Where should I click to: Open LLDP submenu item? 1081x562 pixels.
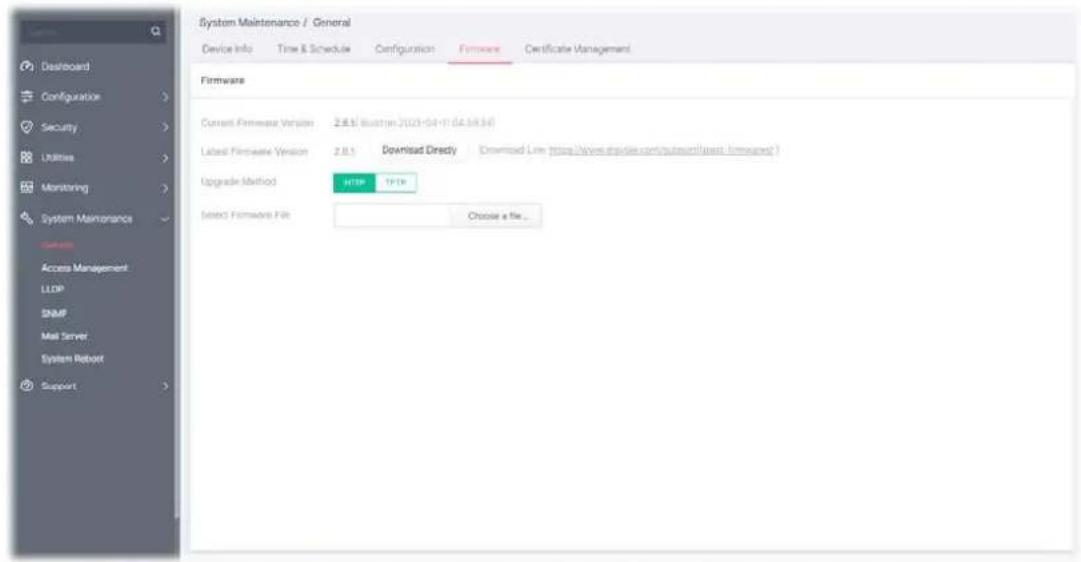tap(52, 289)
